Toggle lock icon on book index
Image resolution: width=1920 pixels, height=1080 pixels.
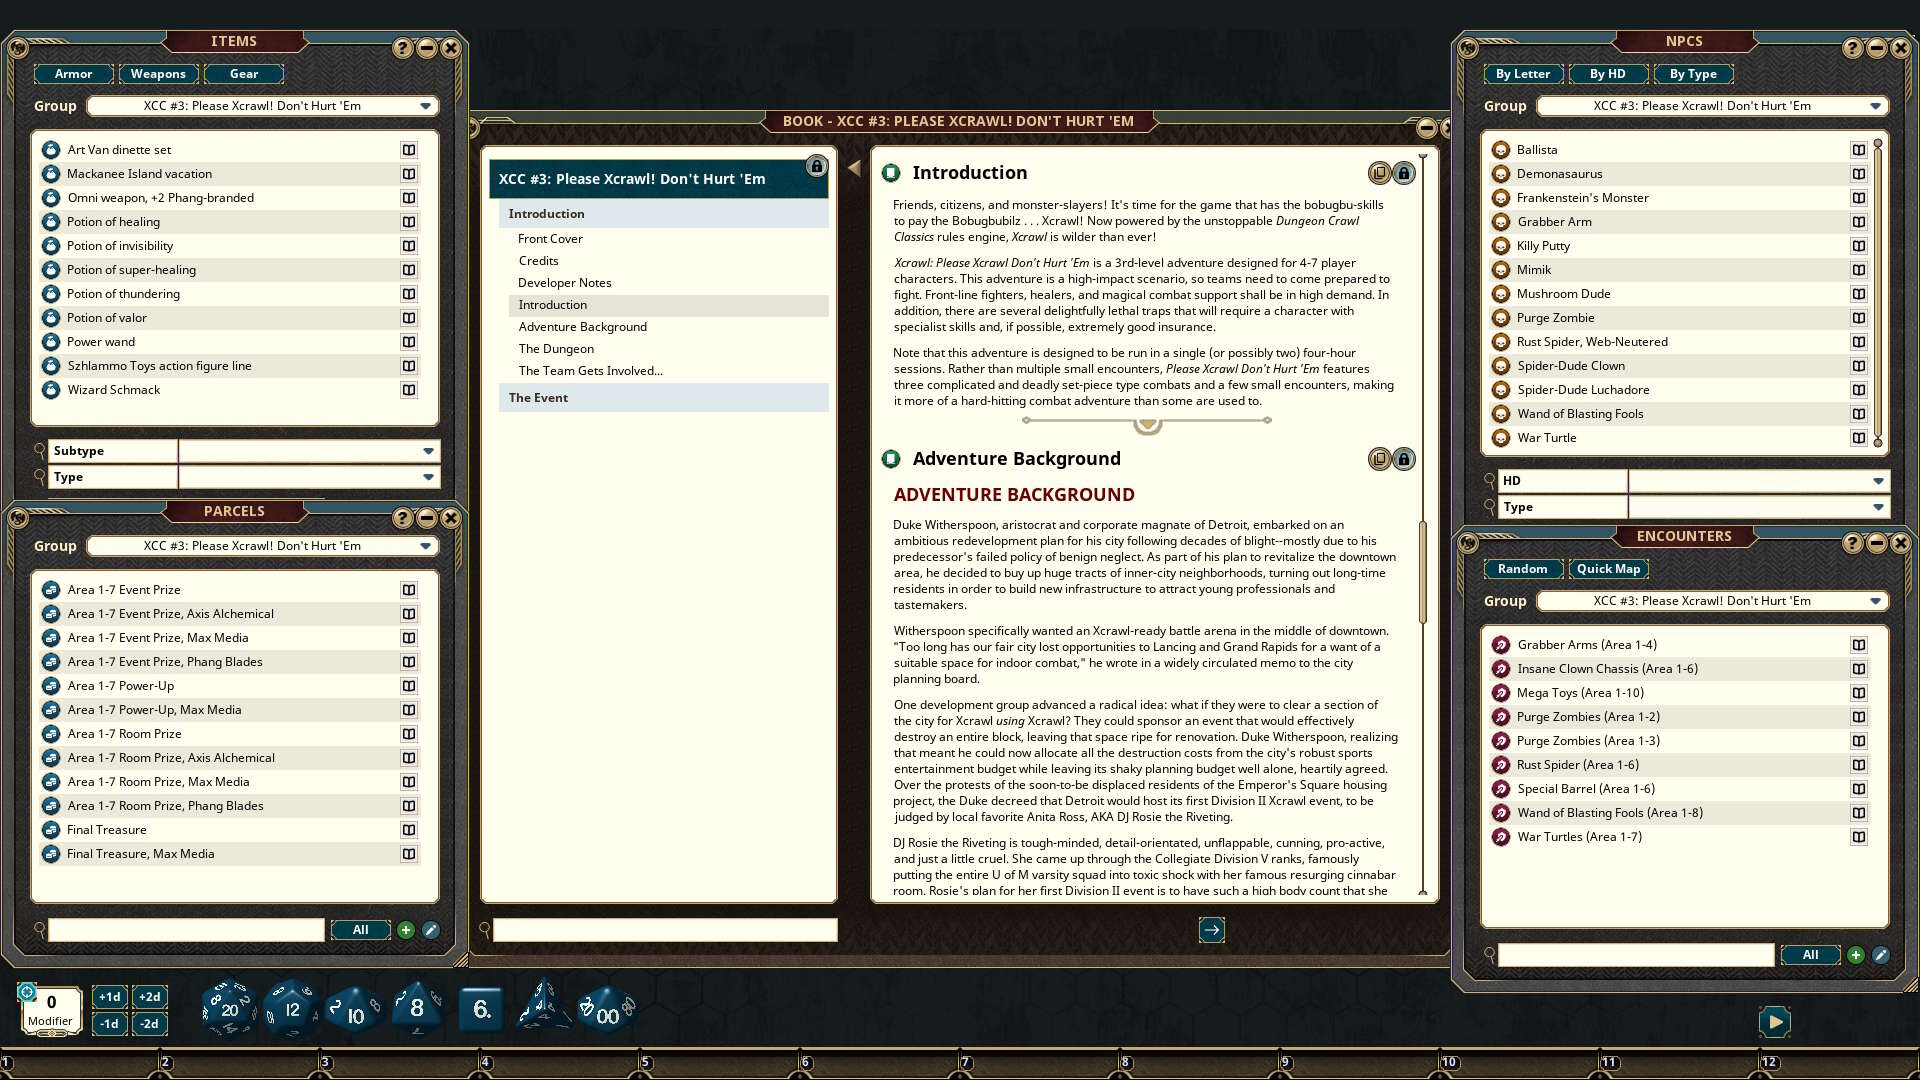click(x=816, y=166)
